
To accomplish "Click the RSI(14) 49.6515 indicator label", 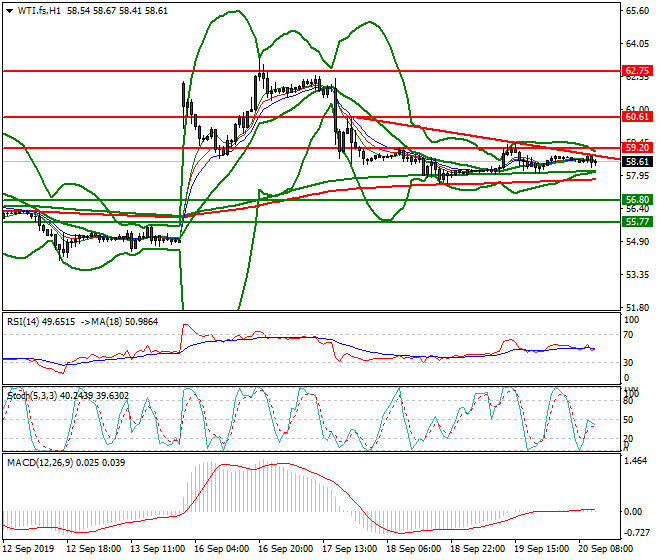I will tap(41, 322).
